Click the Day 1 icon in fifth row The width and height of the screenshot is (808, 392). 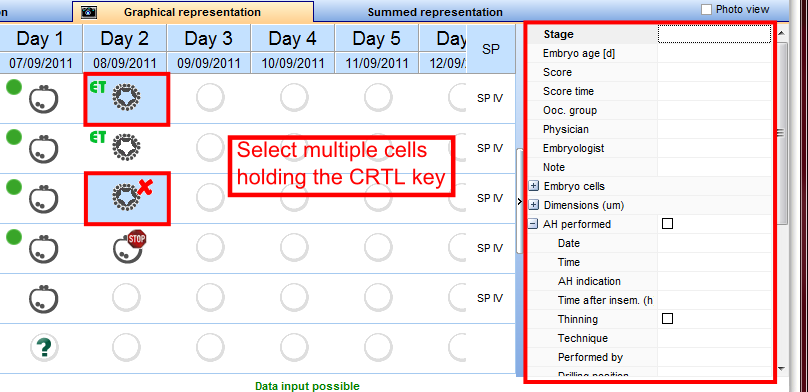tap(43, 298)
